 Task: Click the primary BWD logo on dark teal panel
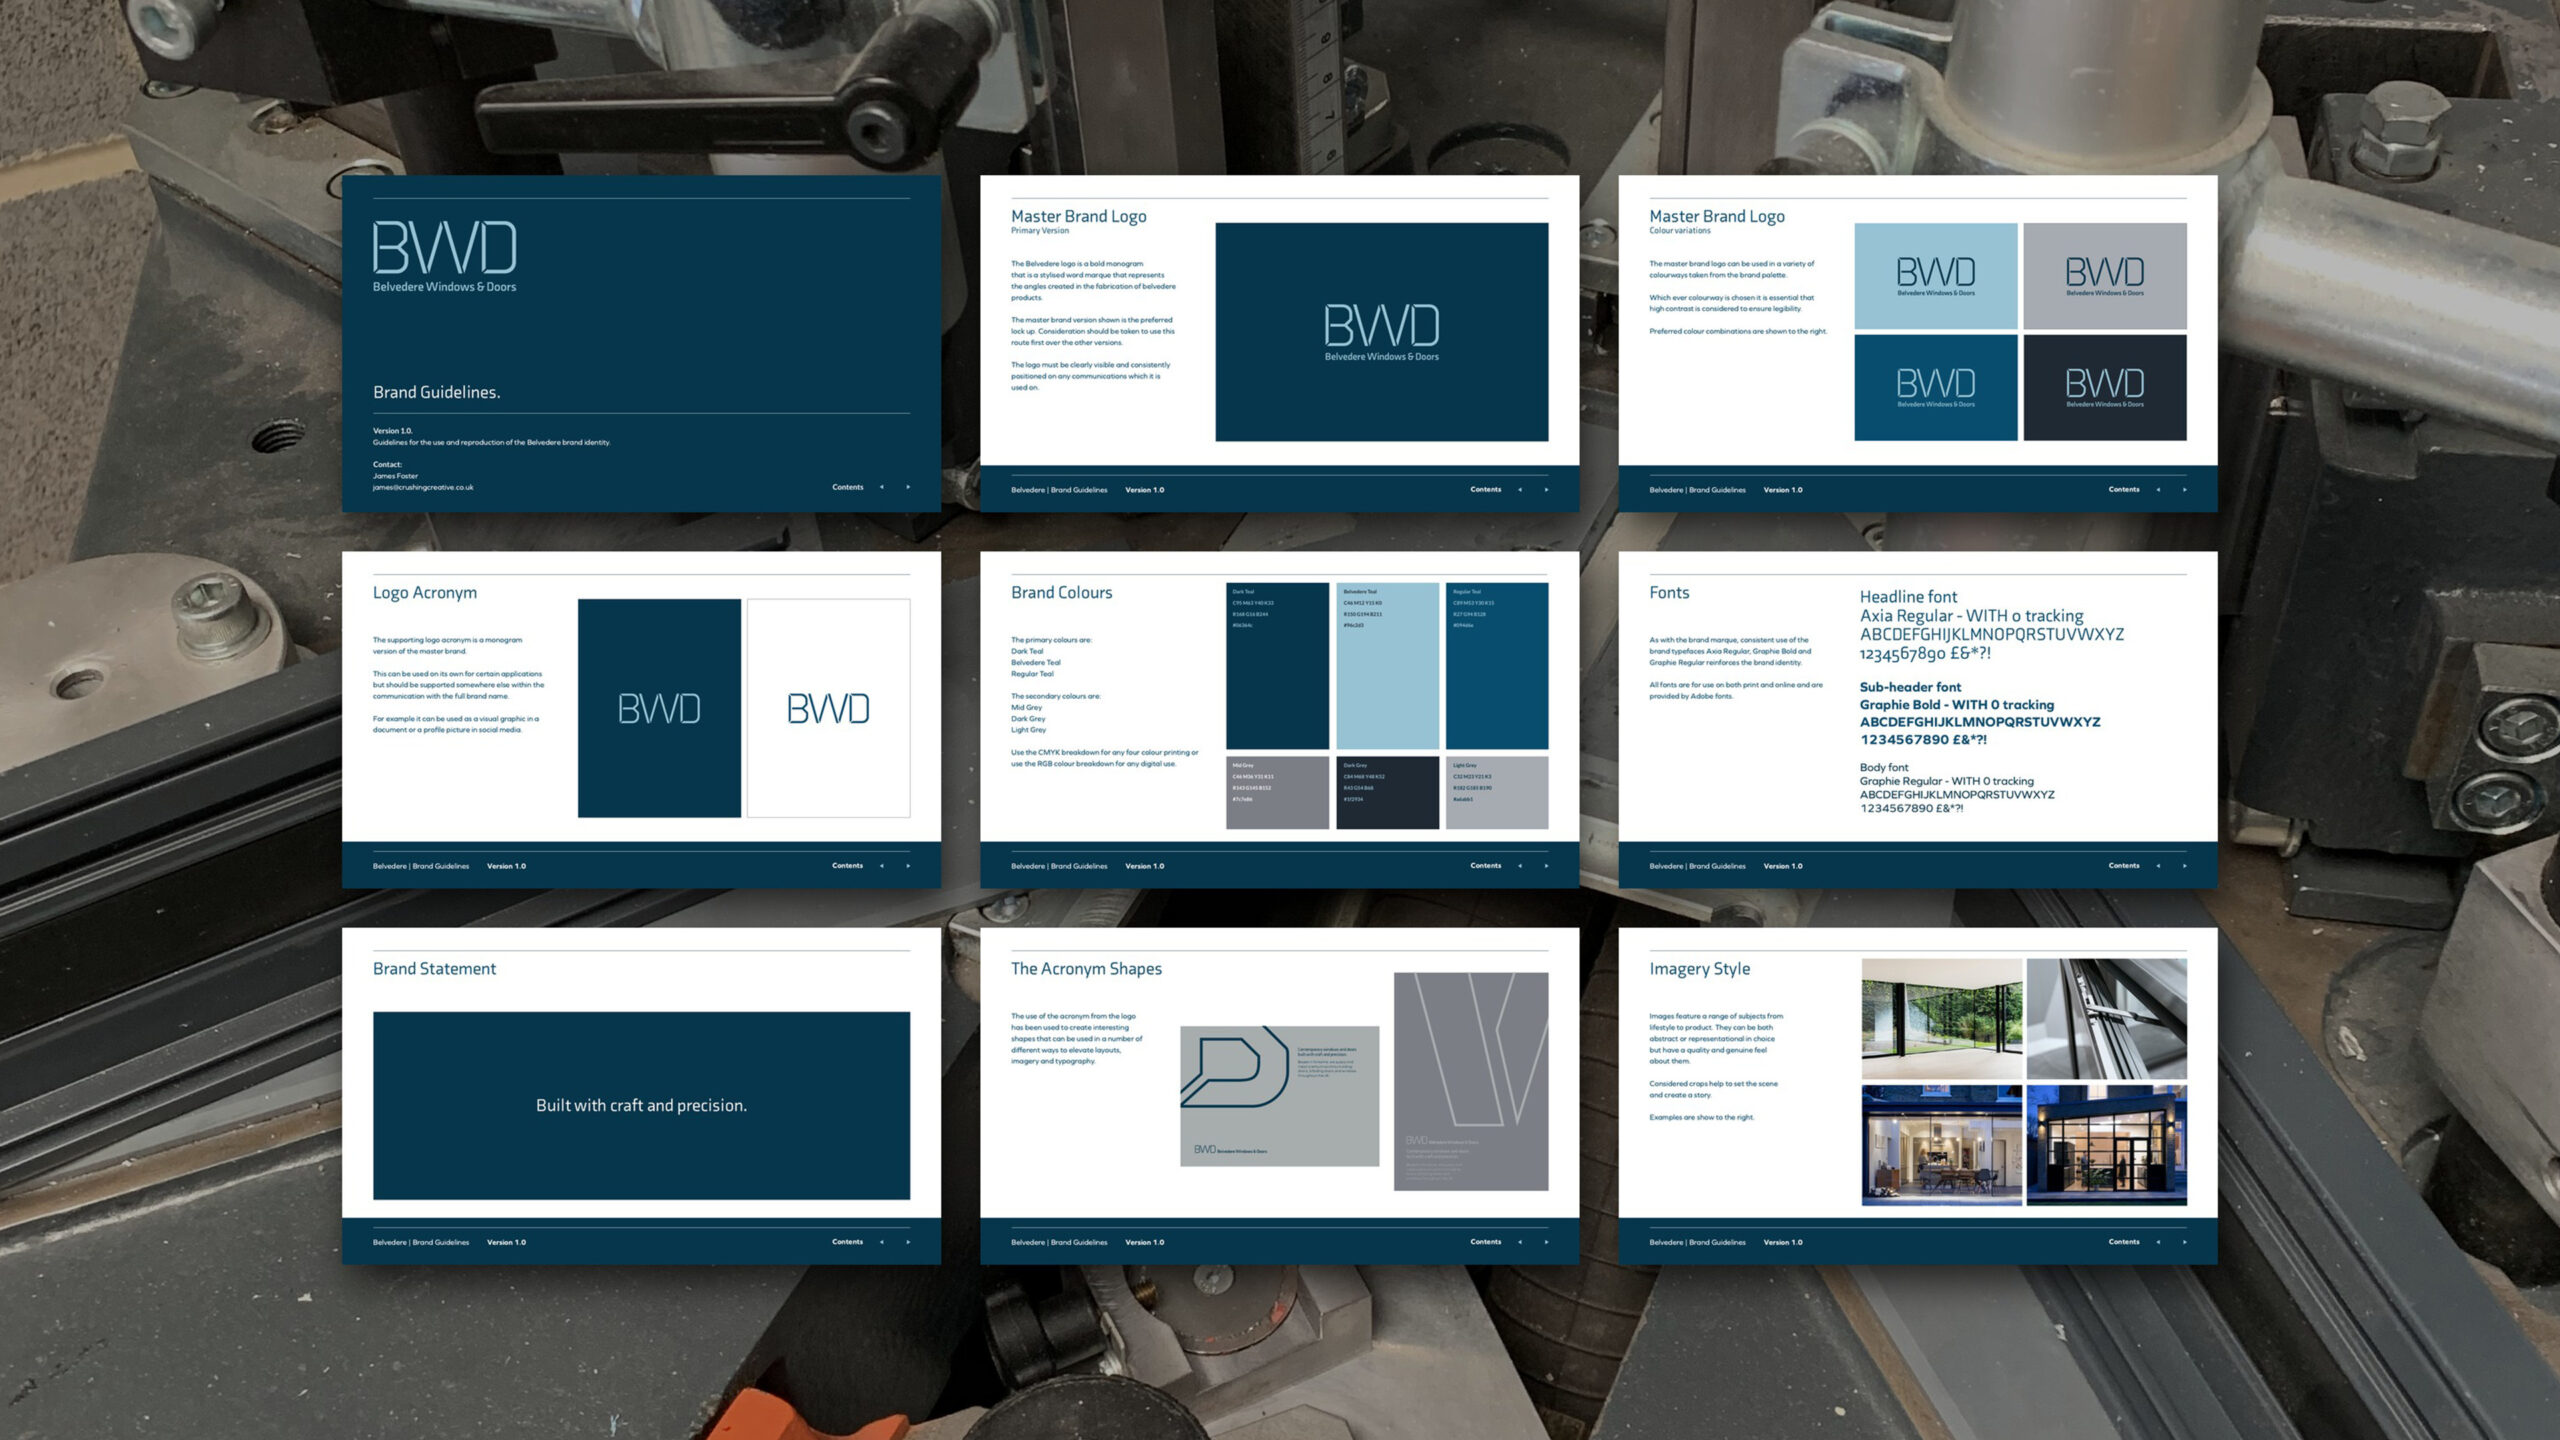click(x=1382, y=332)
